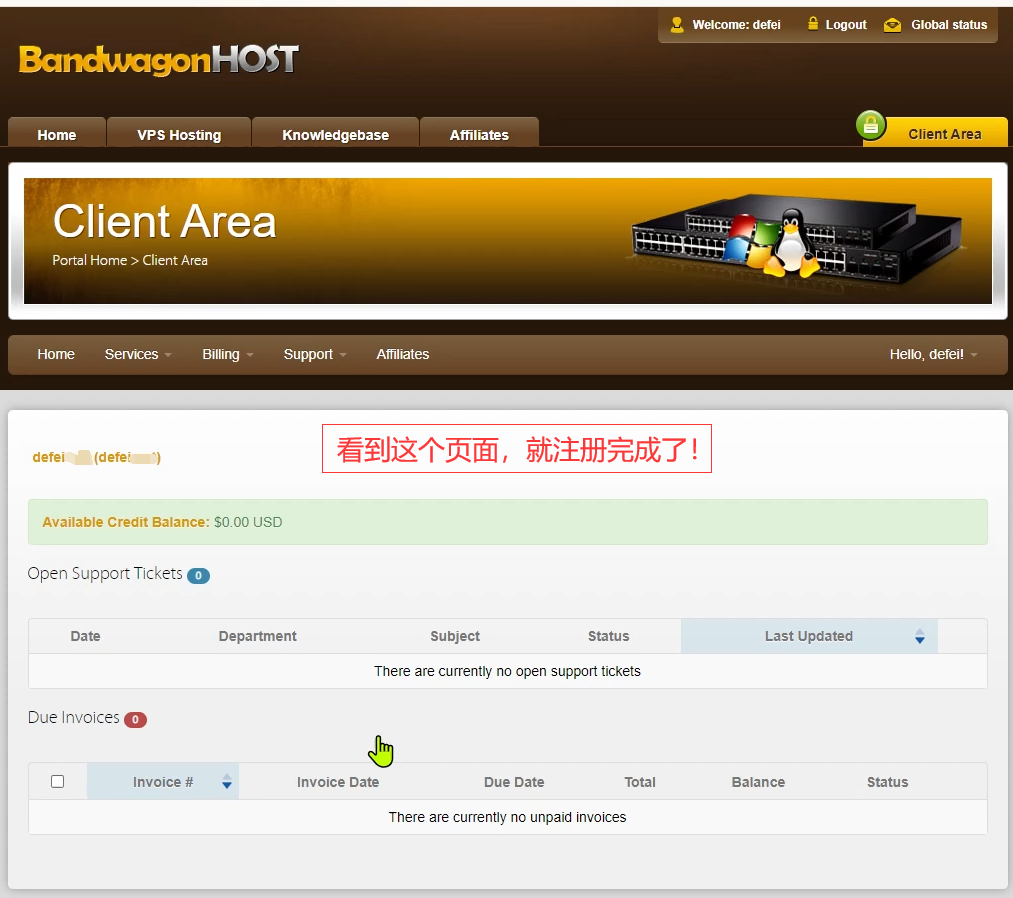The width and height of the screenshot is (1013, 898).
Task: Click the envelope icon beside Global status
Action: coord(892,25)
